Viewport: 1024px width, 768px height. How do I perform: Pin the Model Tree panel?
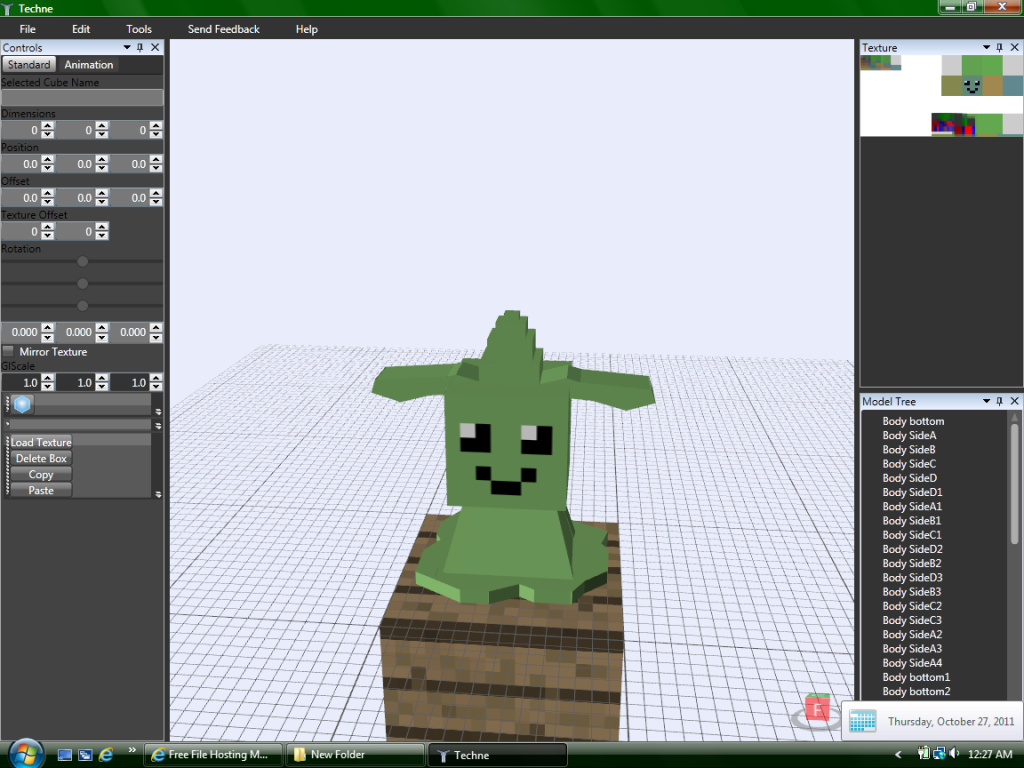[999, 401]
